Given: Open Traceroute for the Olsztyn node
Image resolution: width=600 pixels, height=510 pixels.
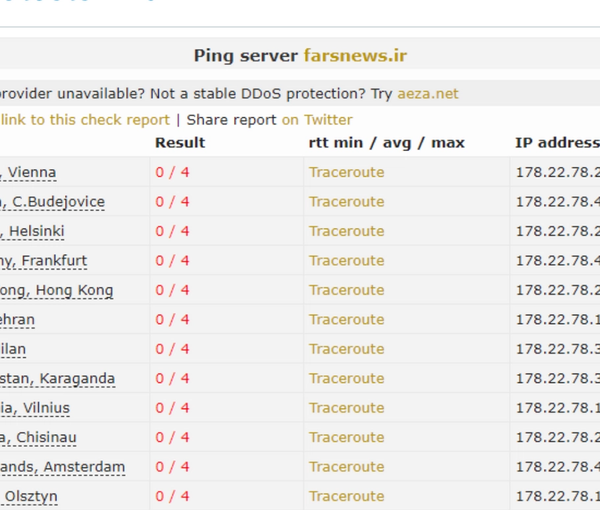Looking at the screenshot, I should pos(347,496).
